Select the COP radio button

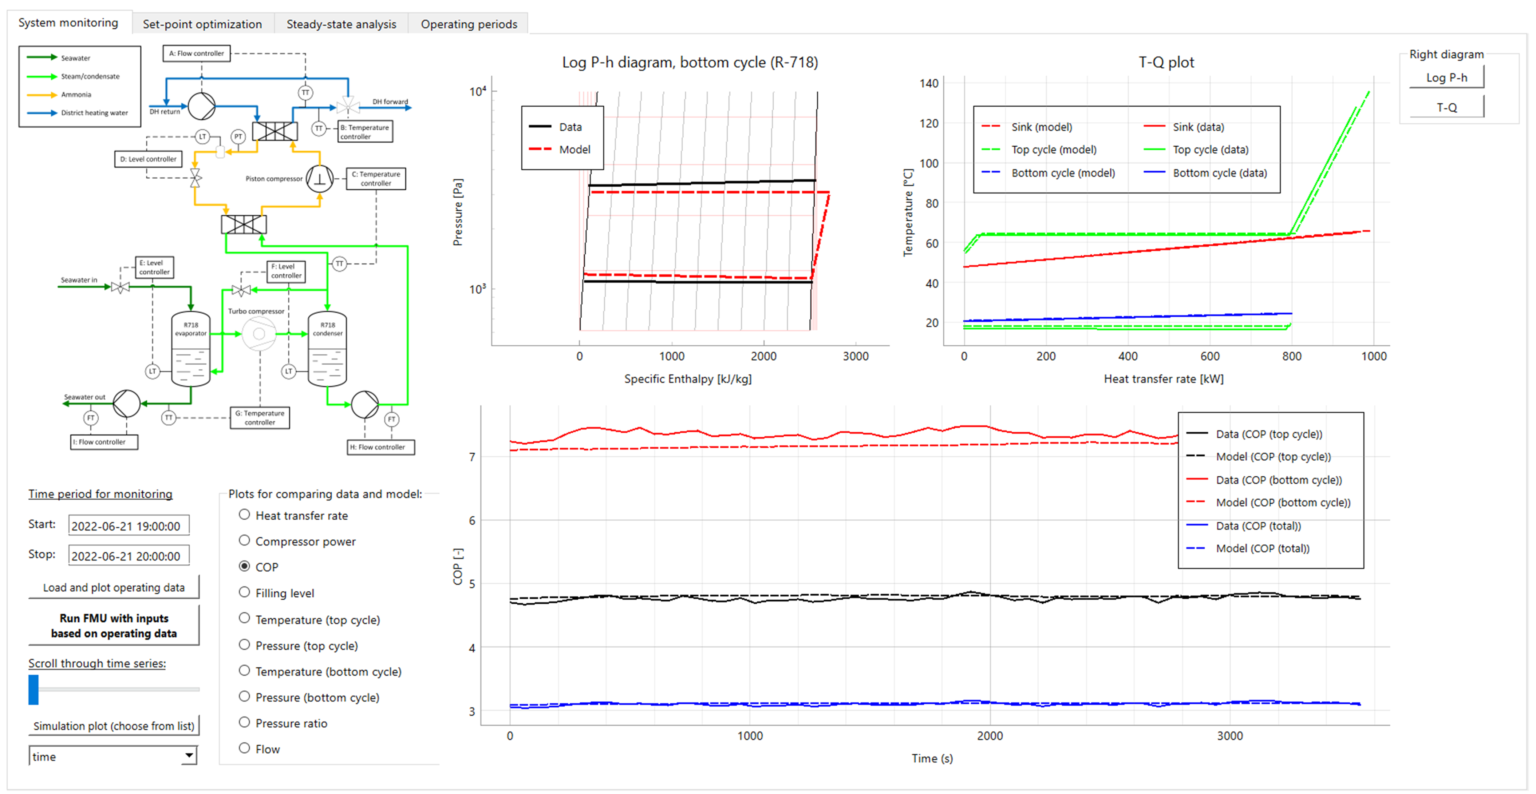pyautogui.click(x=244, y=567)
